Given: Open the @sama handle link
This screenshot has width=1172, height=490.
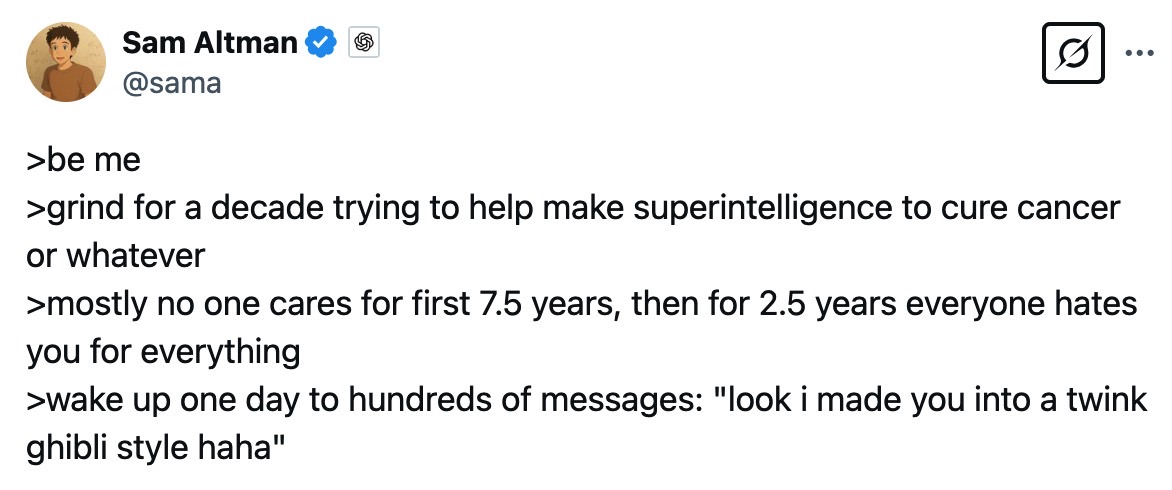Looking at the screenshot, I should pyautogui.click(x=171, y=82).
